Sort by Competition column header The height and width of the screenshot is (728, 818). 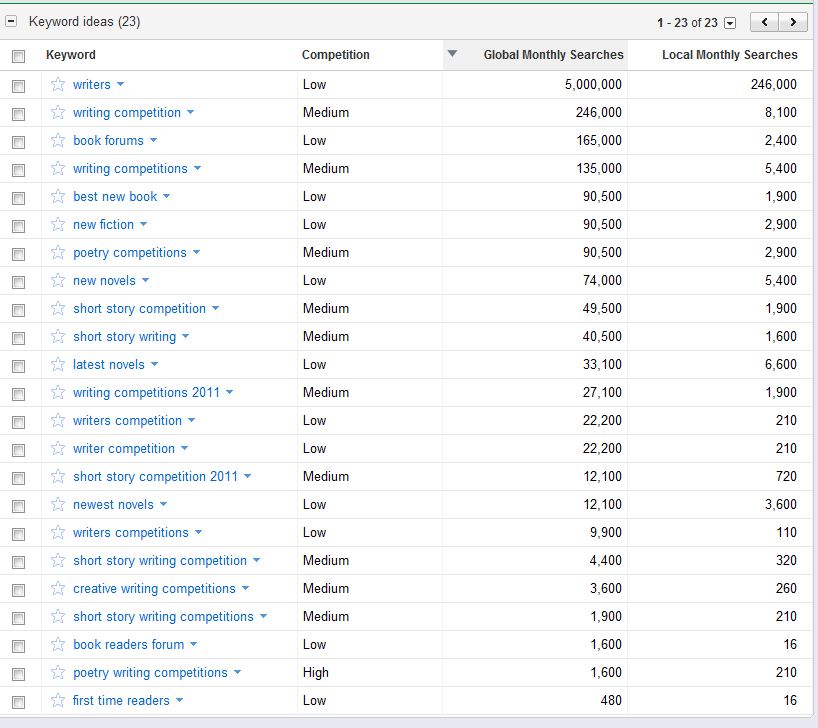[x=336, y=55]
